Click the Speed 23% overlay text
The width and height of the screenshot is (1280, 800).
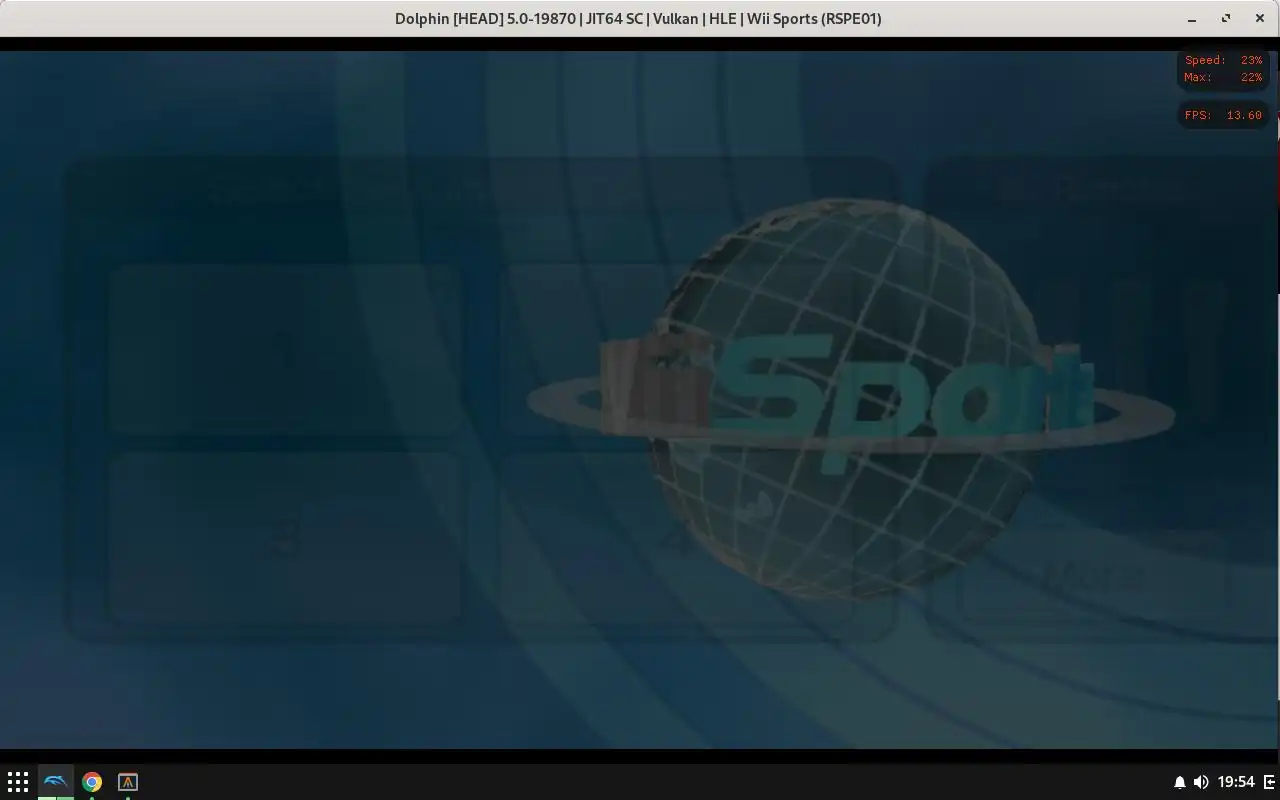pyautogui.click(x=1223, y=60)
